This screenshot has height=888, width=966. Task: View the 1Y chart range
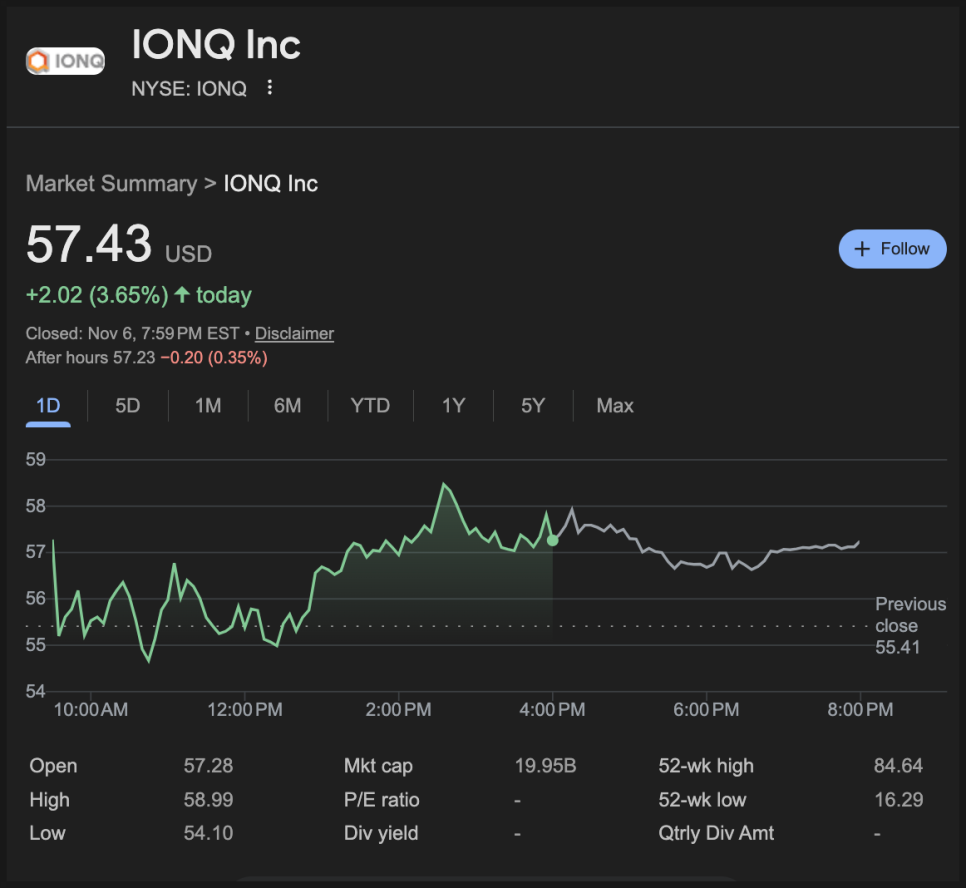click(x=453, y=406)
